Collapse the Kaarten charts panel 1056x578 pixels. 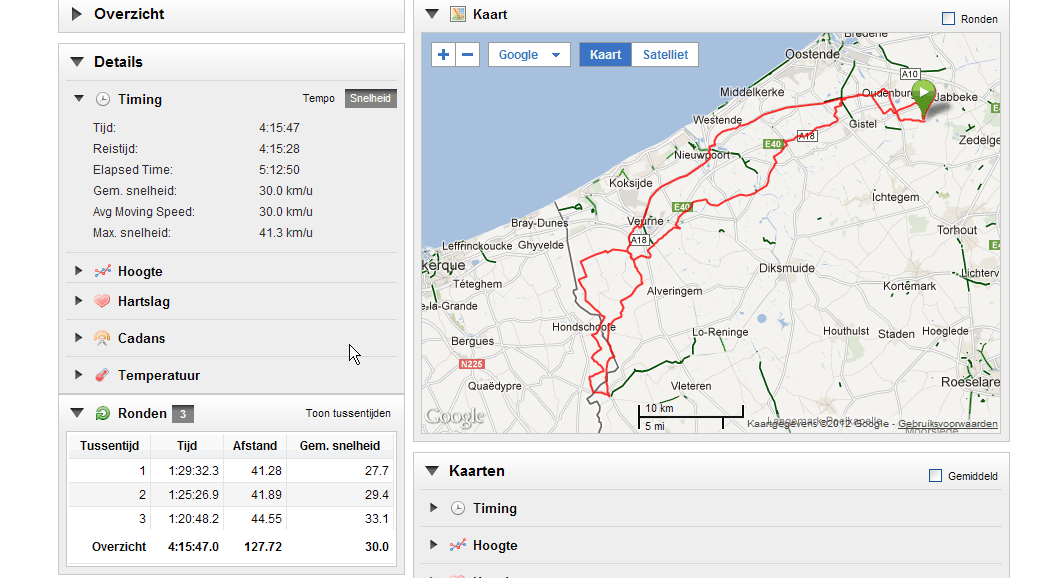pyautogui.click(x=432, y=470)
